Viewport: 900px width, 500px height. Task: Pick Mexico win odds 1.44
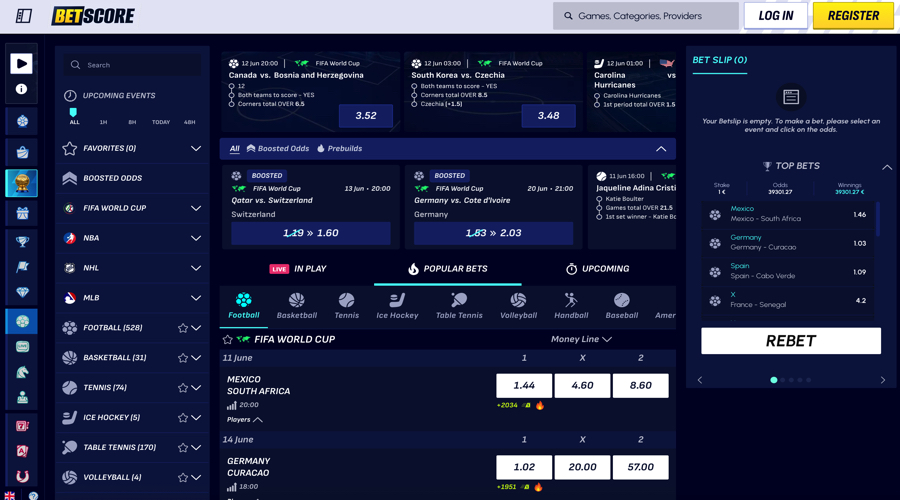pos(524,386)
